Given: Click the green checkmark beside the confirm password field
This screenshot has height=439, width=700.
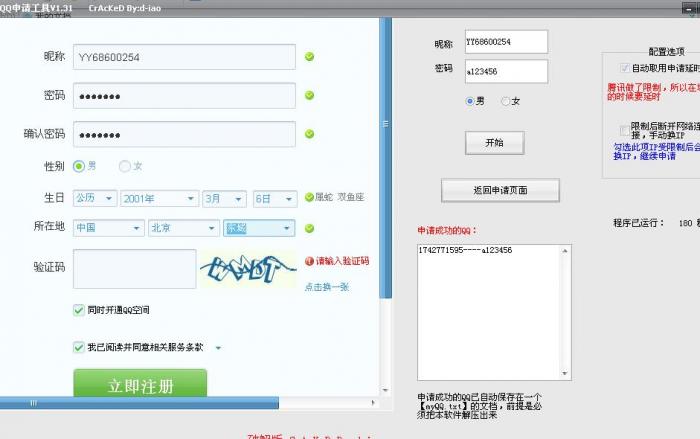Looking at the screenshot, I should point(309,134).
